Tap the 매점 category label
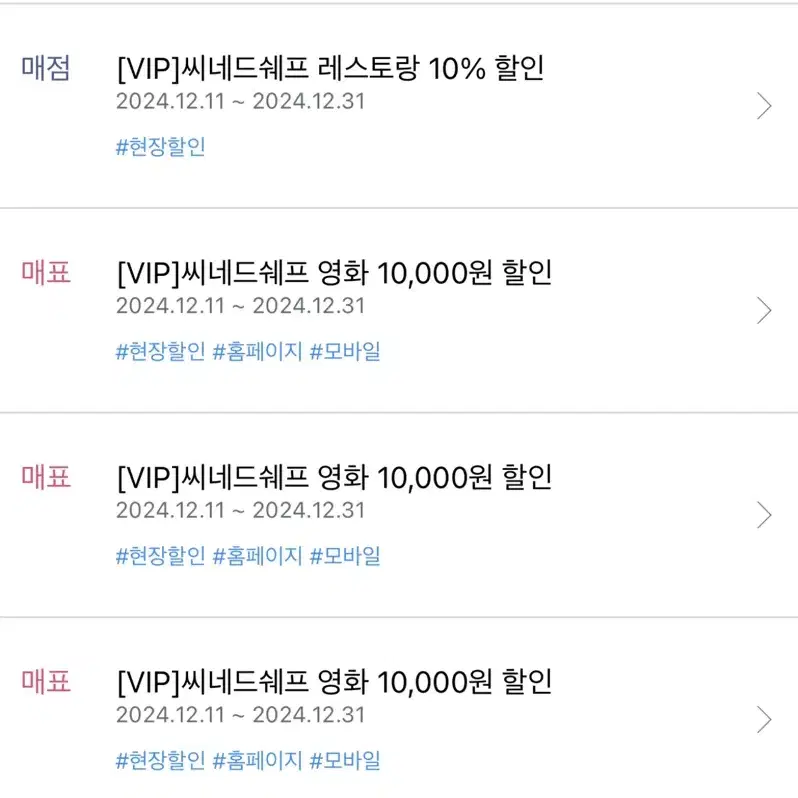The image size is (798, 798). pyautogui.click(x=45, y=68)
